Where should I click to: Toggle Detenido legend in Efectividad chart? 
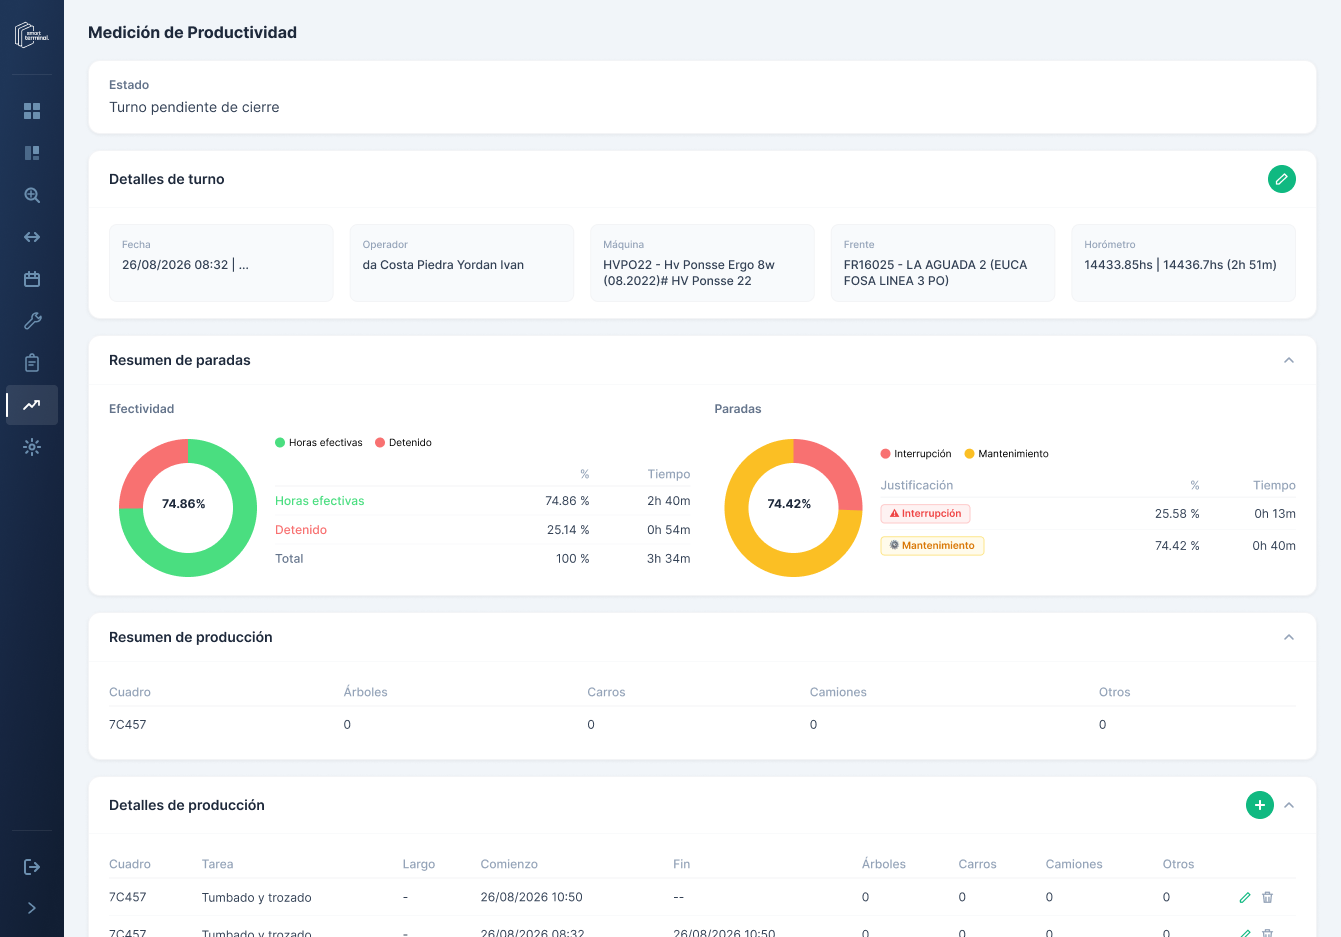403,443
